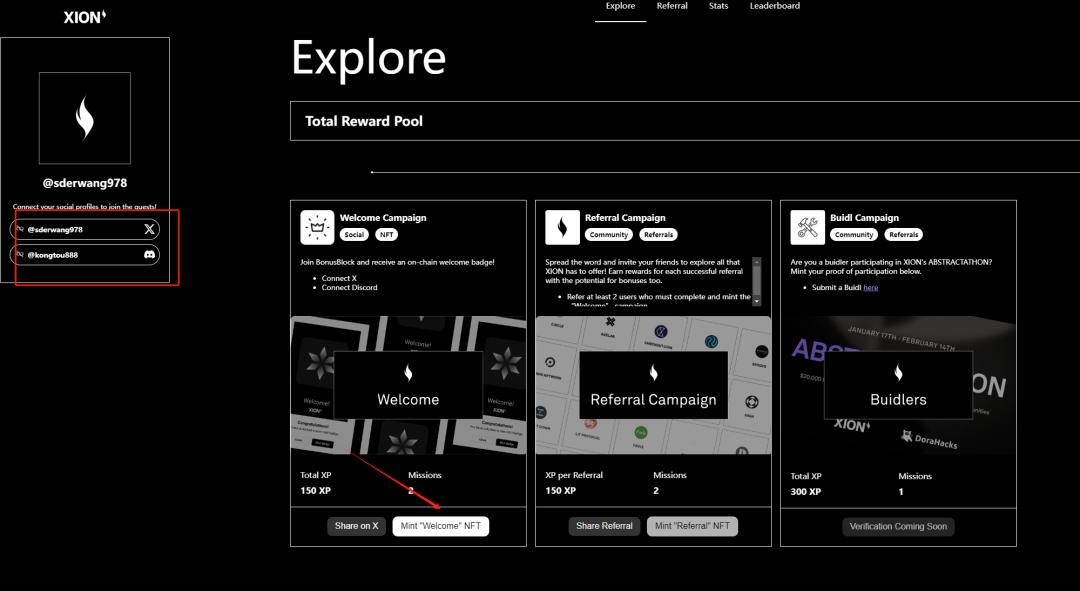Screen dimensions: 1080x591
Task: Click the Community tag on Buidl Campaign
Action: (x=854, y=235)
